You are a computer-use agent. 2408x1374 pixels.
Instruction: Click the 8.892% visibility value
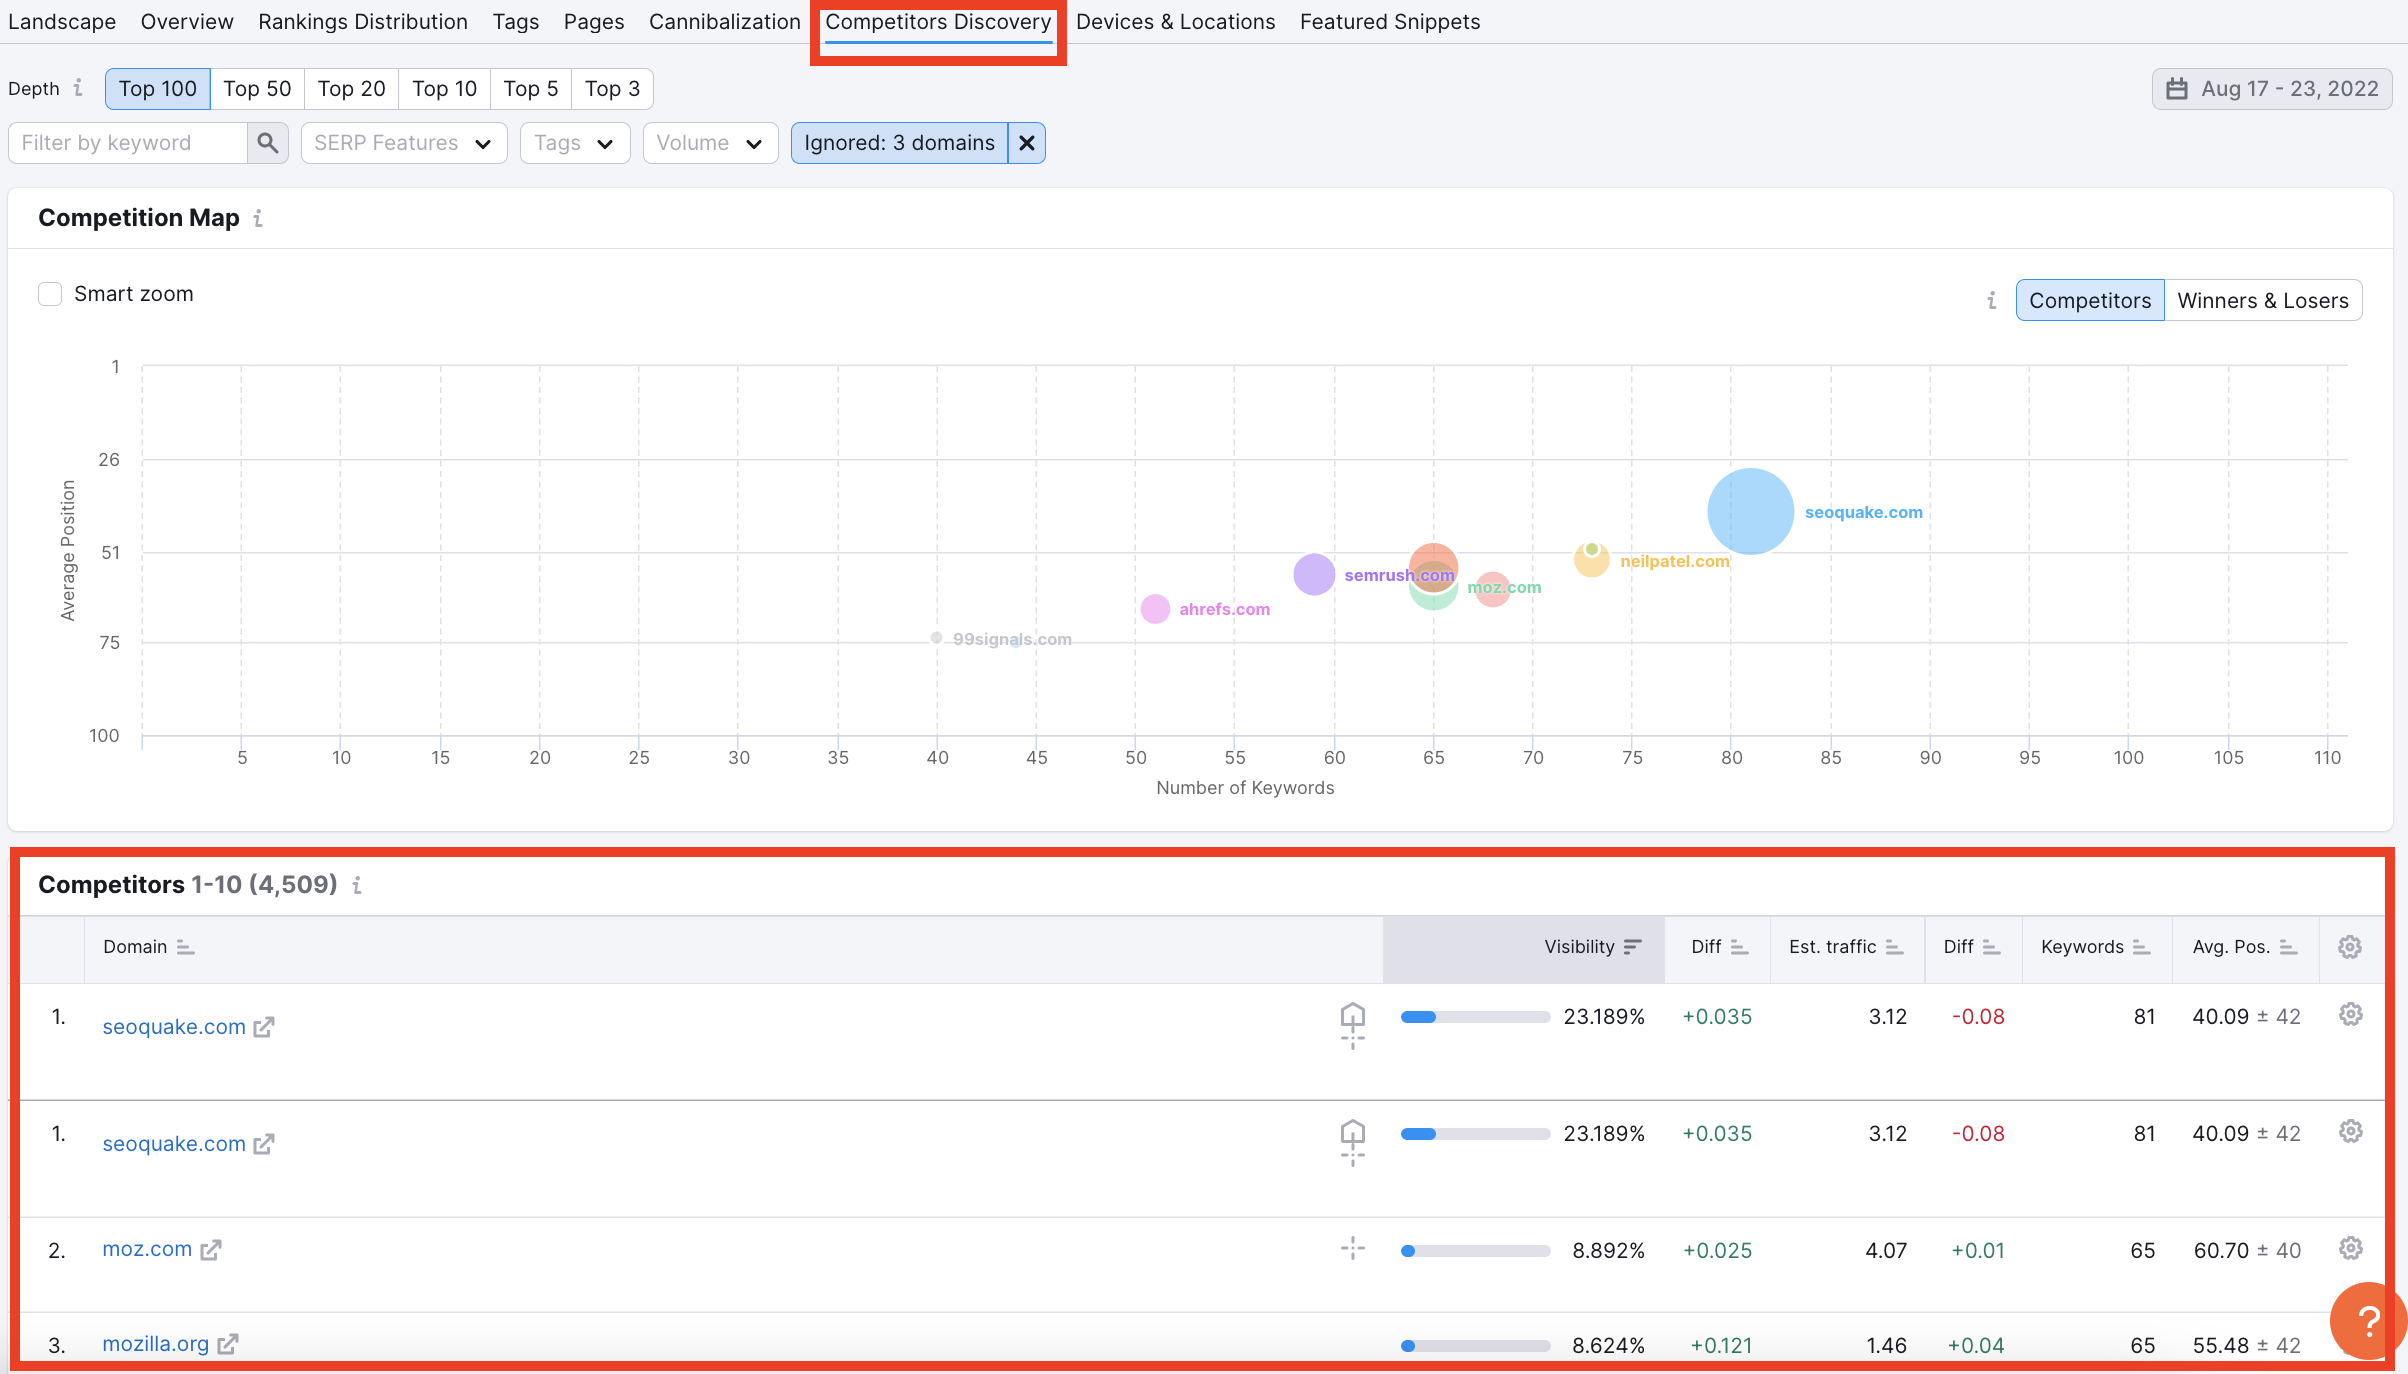(1608, 1251)
